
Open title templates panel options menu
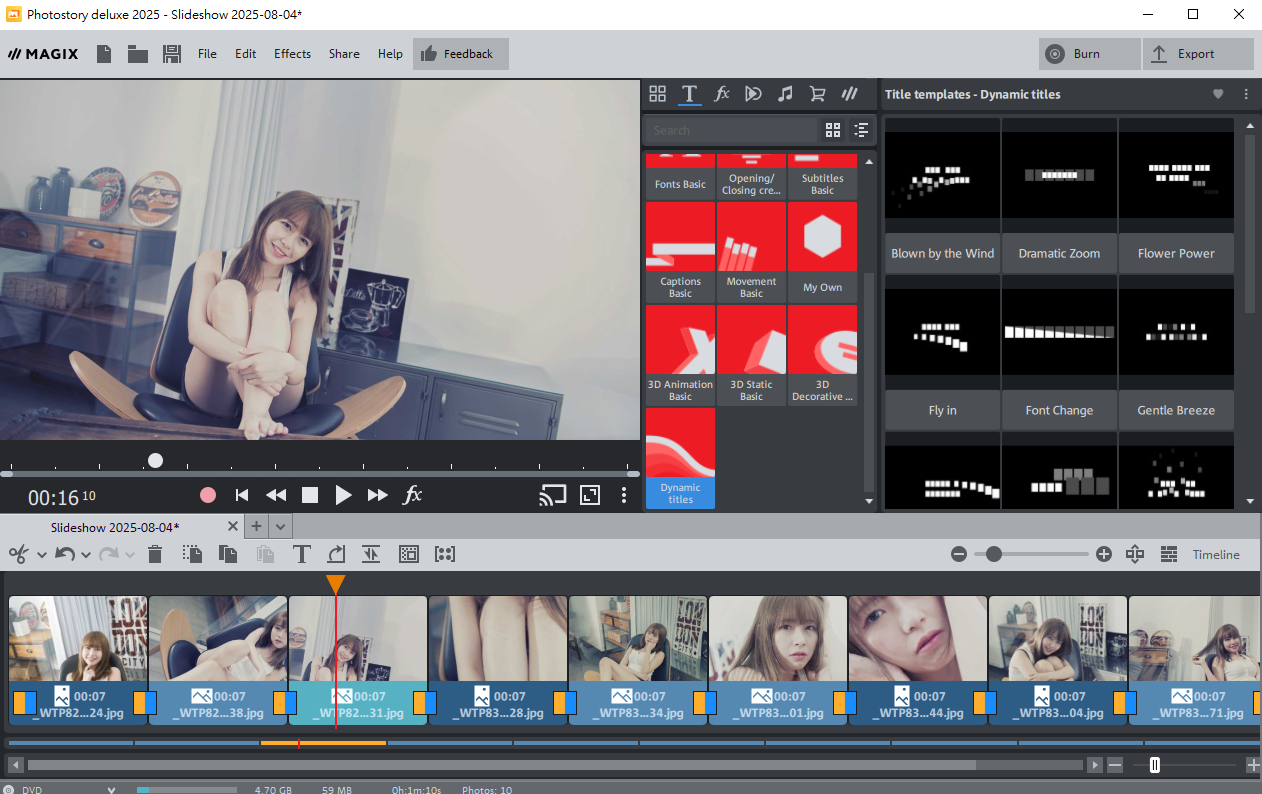(x=1246, y=94)
